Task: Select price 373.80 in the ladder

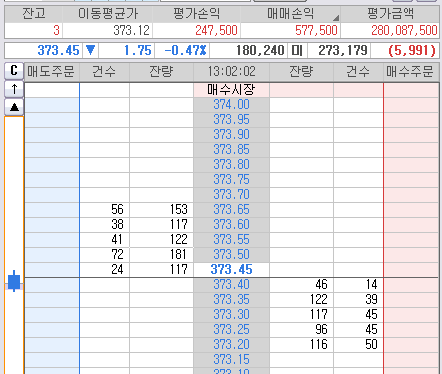Action: click(231, 165)
